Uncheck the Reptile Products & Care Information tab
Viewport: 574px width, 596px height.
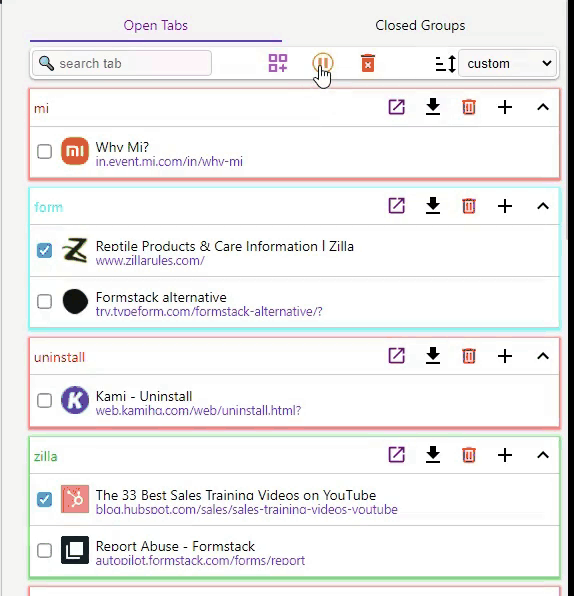44,250
